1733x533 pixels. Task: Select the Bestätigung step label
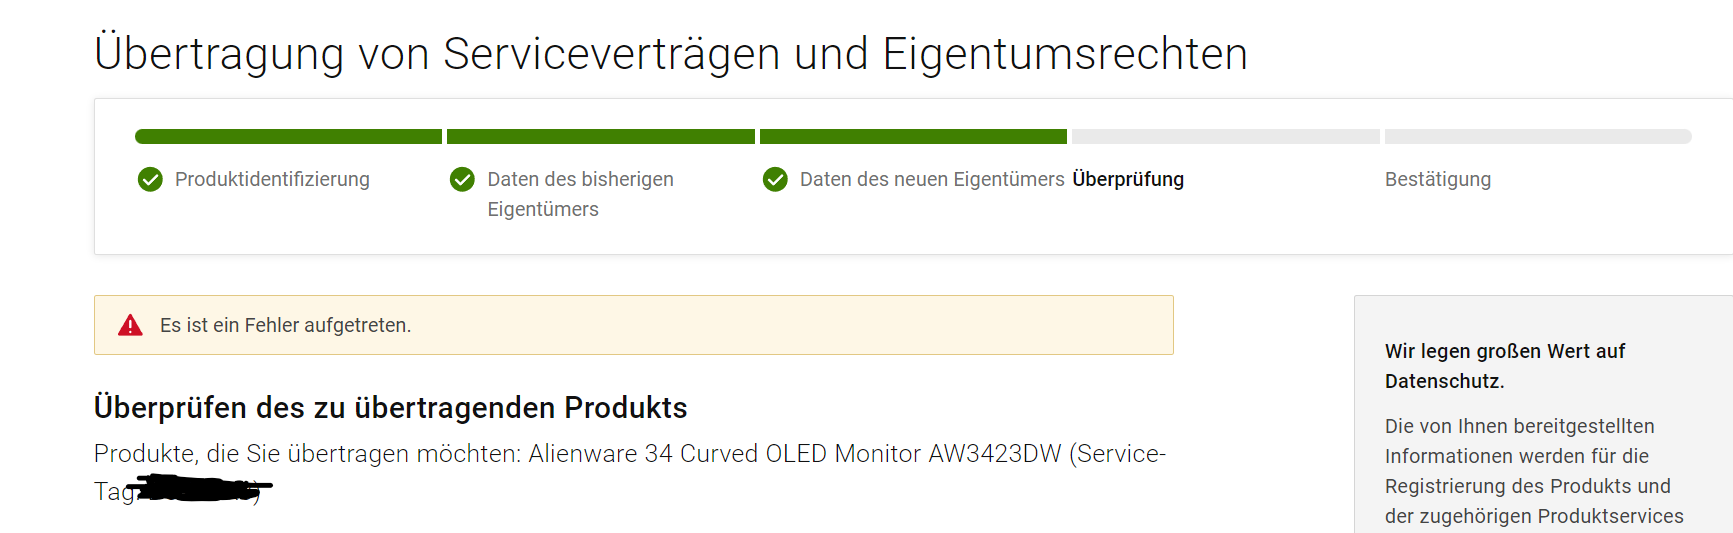(1438, 179)
